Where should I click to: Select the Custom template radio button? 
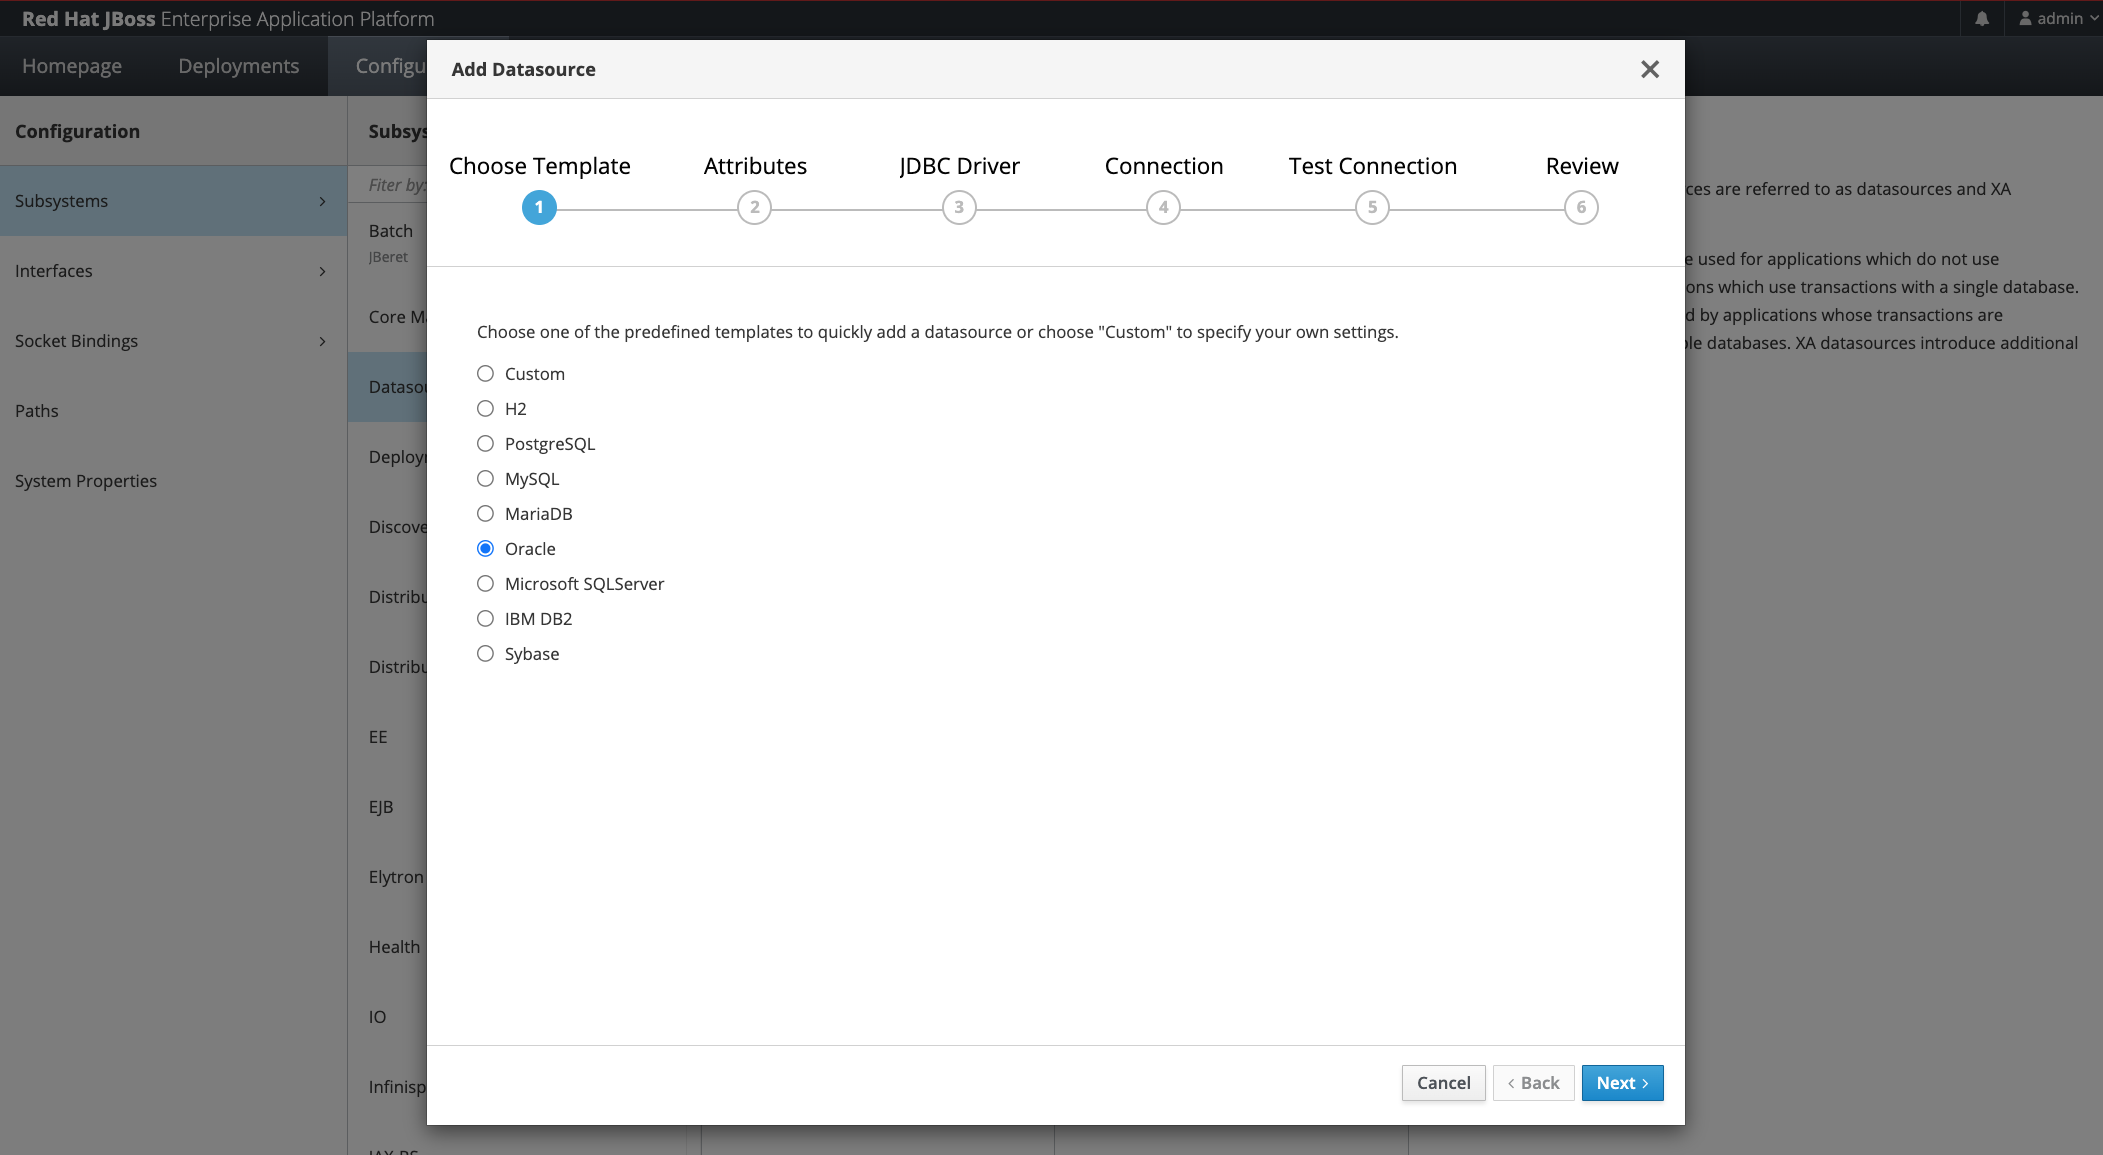pyautogui.click(x=485, y=373)
